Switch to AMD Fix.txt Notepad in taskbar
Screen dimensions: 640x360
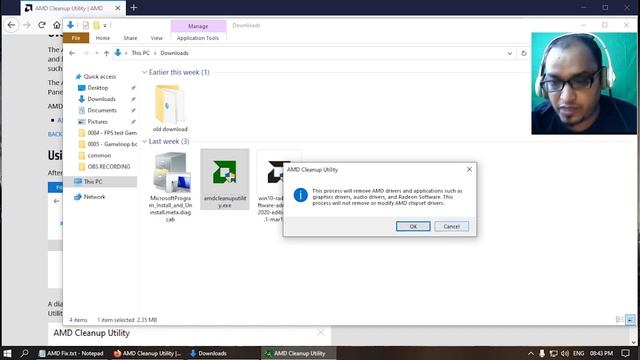coord(71,353)
